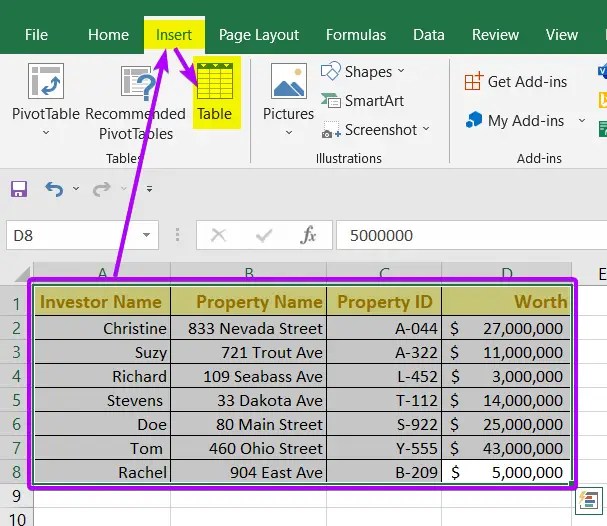Select cell showing 27,000,000
607x526 pixels.
(506, 328)
